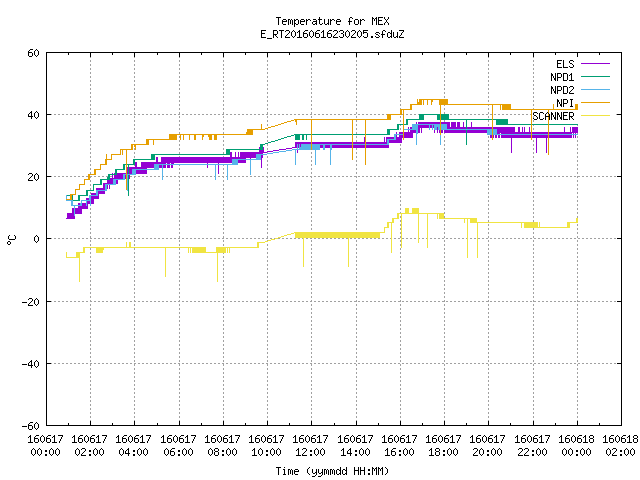Click the y-axis label -20
640x480 pixels.
[x=31, y=302]
